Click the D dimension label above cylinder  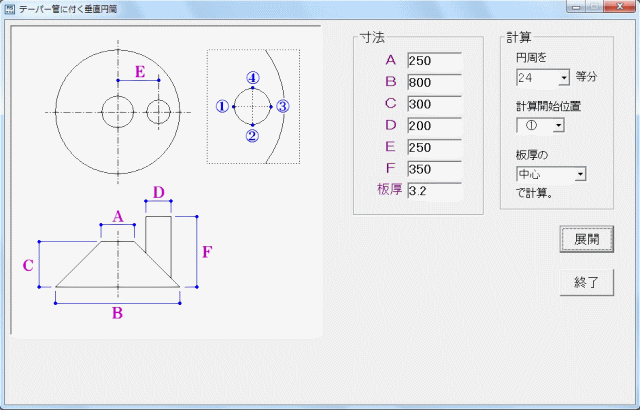pyautogui.click(x=158, y=192)
